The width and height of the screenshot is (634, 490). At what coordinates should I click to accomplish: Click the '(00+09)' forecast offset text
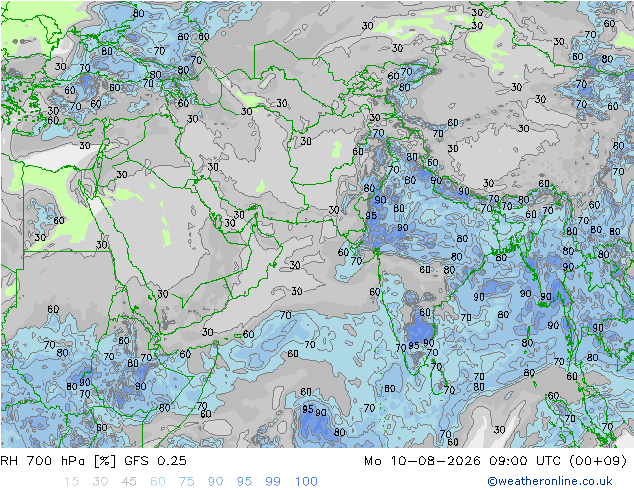click(x=598, y=461)
